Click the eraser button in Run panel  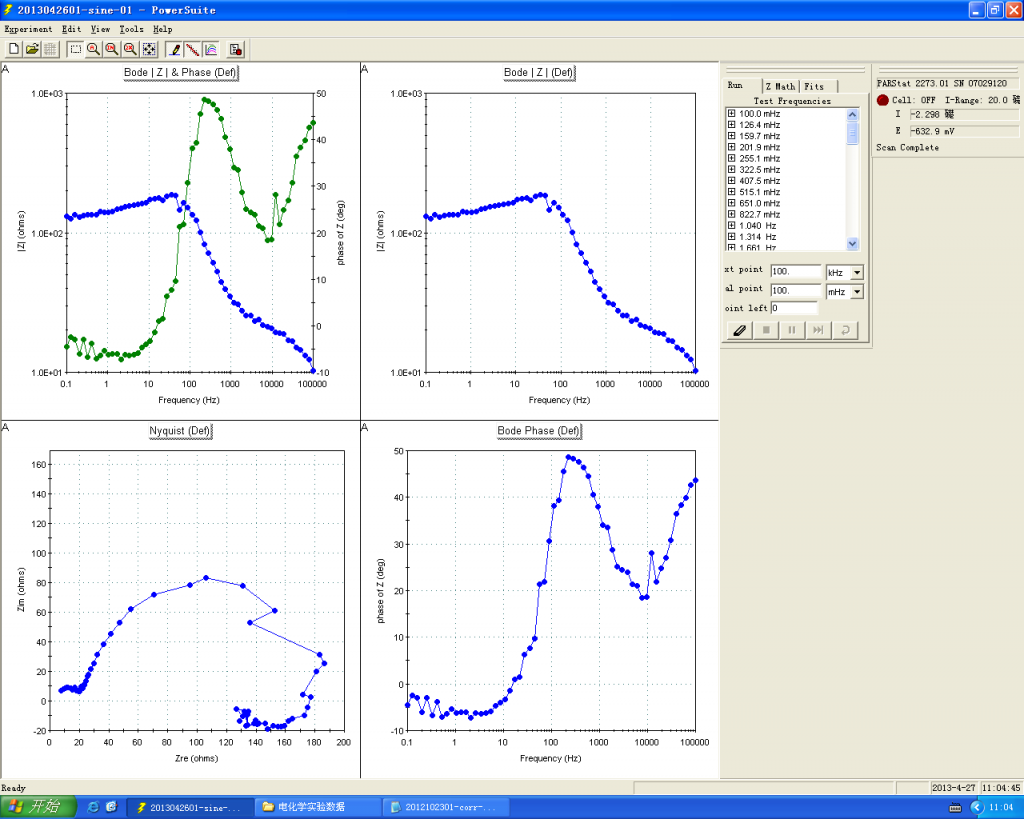pyautogui.click(x=740, y=330)
